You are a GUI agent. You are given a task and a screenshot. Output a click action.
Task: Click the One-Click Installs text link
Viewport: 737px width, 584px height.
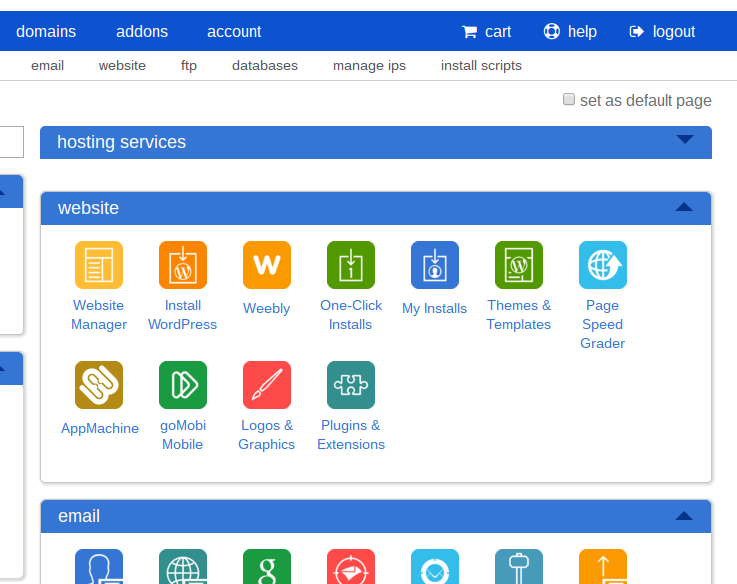click(x=351, y=315)
